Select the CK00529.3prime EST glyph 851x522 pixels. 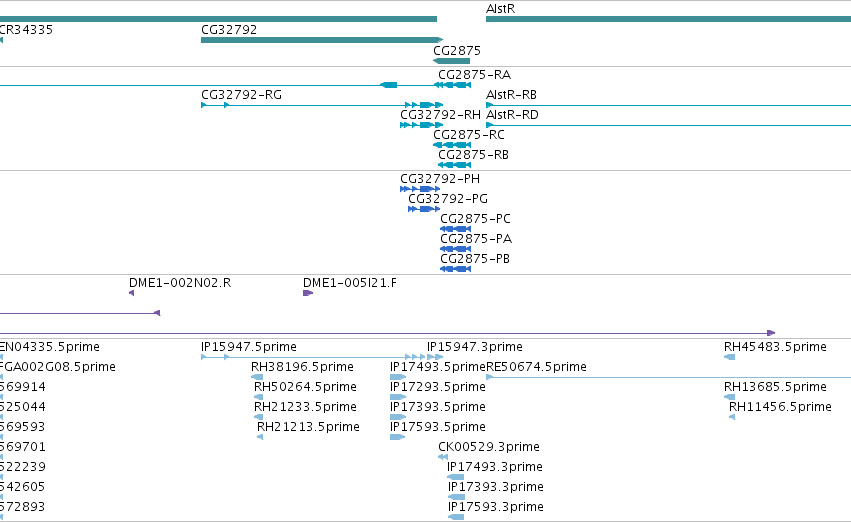[x=443, y=457]
